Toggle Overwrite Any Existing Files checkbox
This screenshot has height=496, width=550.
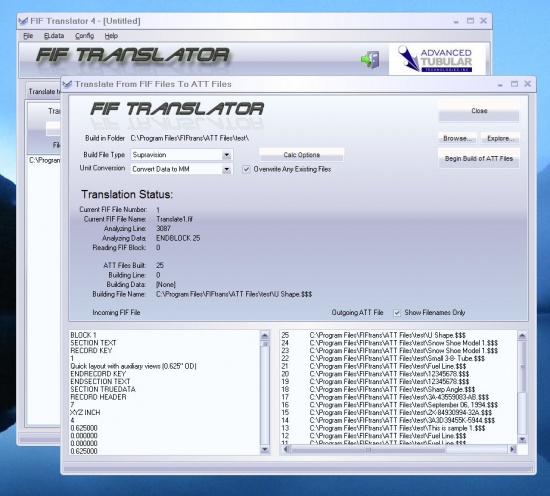point(246,169)
